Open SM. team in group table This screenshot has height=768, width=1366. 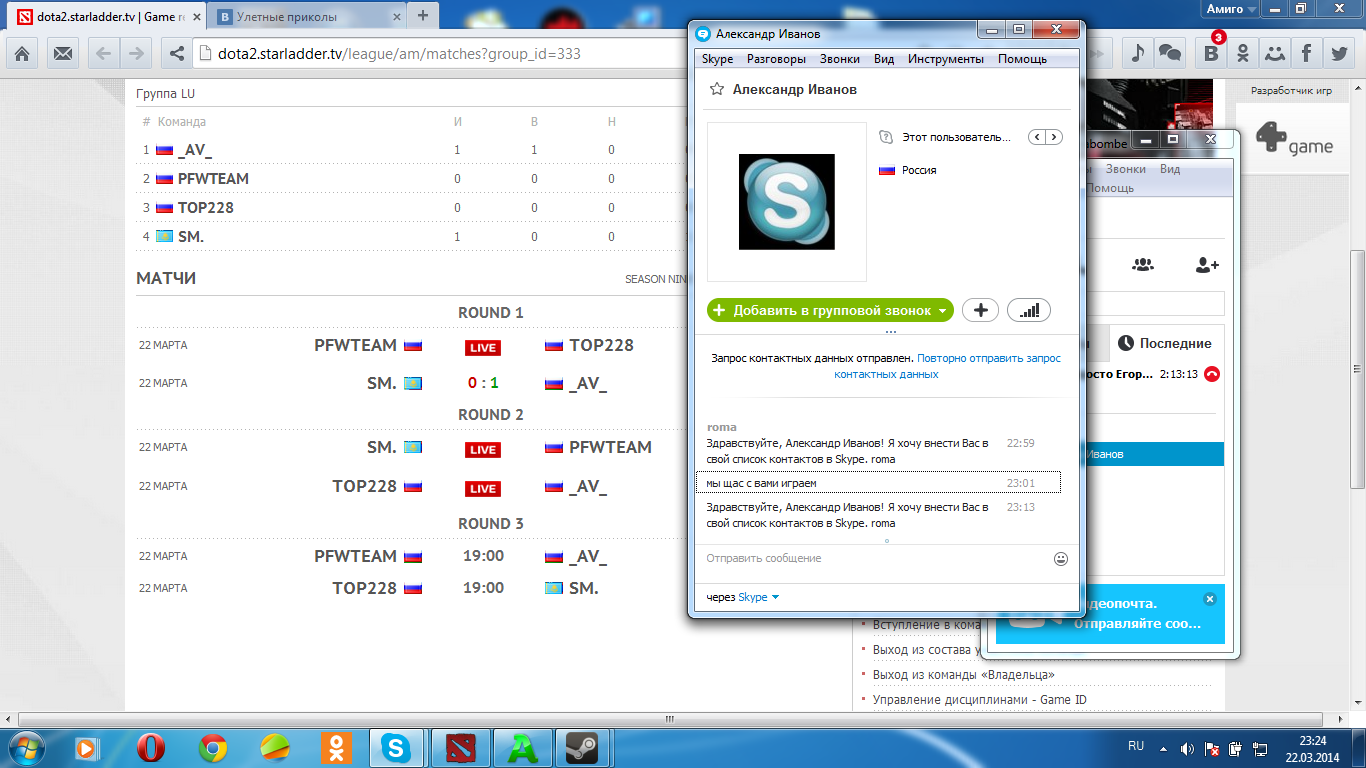tap(190, 237)
